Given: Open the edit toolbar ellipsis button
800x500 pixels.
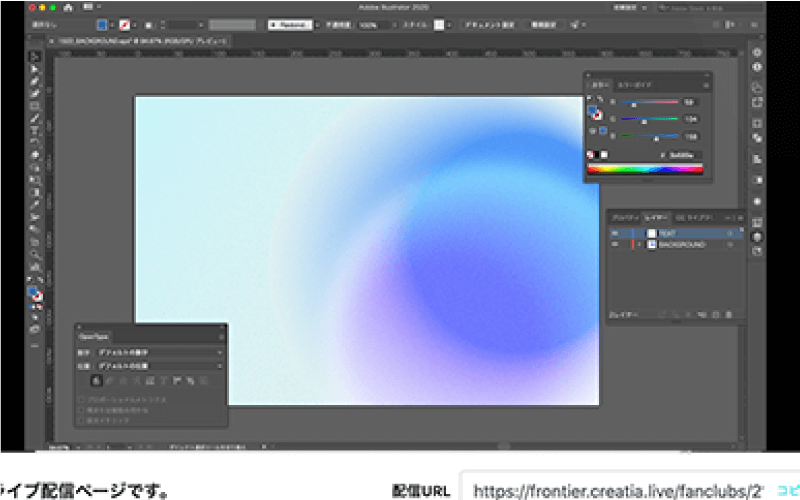Looking at the screenshot, I should [x=35, y=346].
